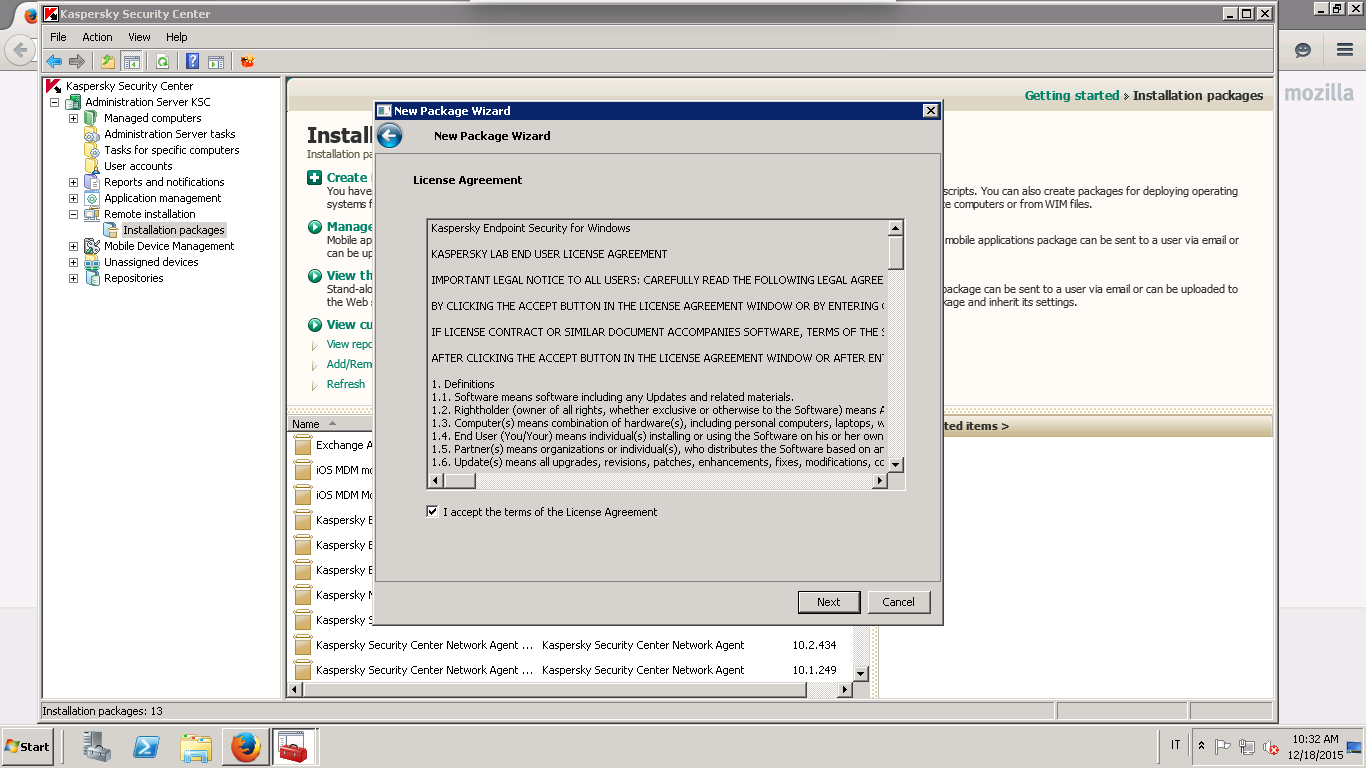Open Help from the question mark icon
This screenshot has height=768, width=1366.
click(193, 61)
